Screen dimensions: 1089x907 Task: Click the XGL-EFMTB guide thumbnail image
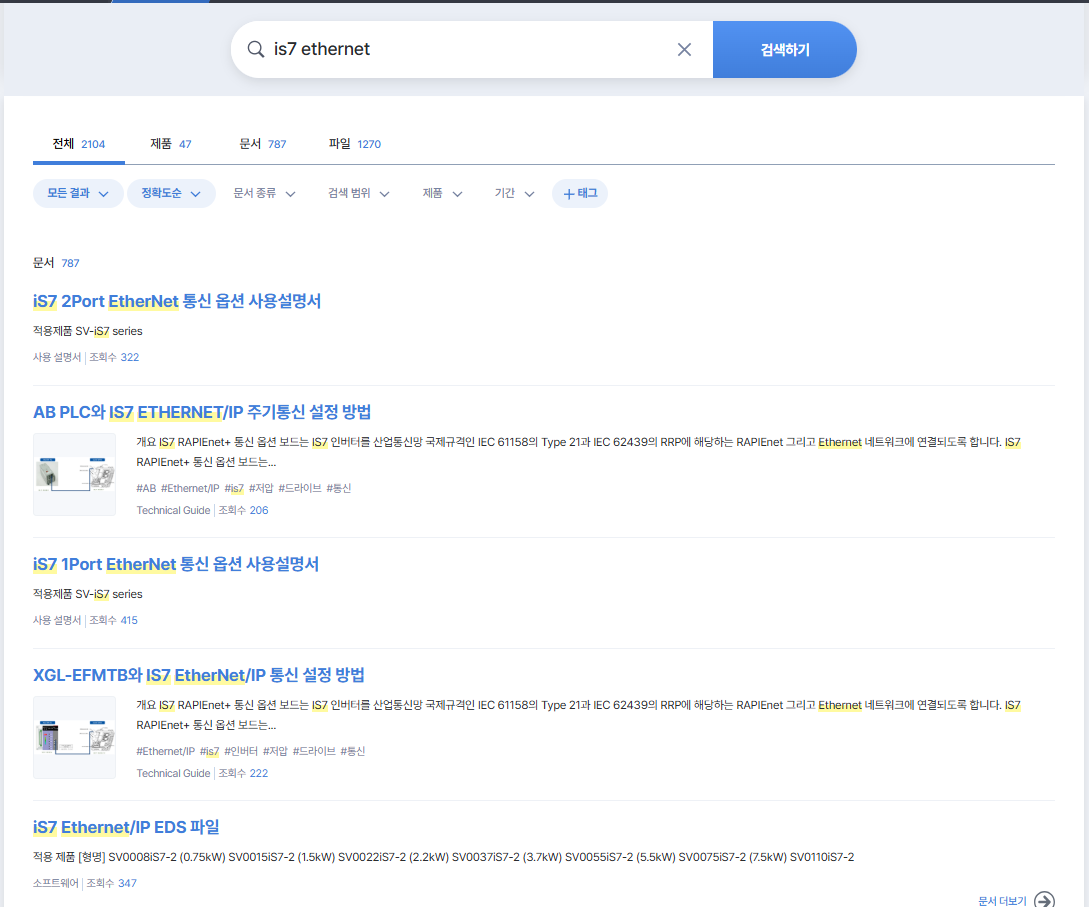point(74,737)
